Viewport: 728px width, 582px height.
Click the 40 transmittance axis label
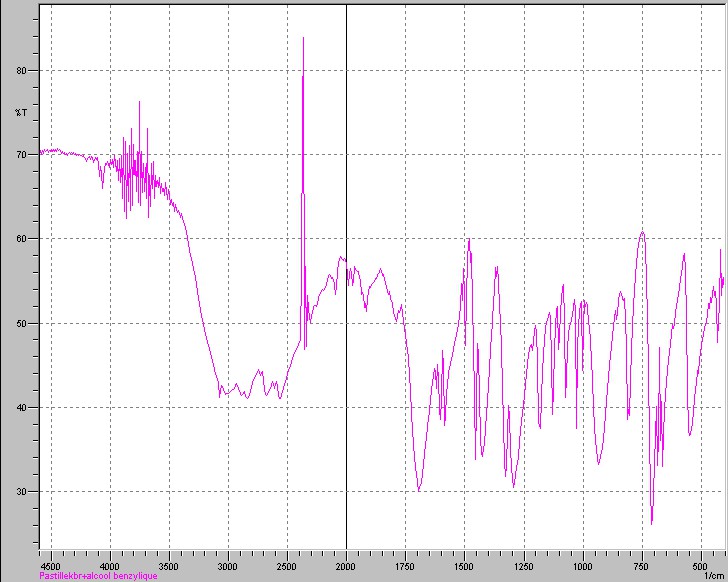coord(22,407)
